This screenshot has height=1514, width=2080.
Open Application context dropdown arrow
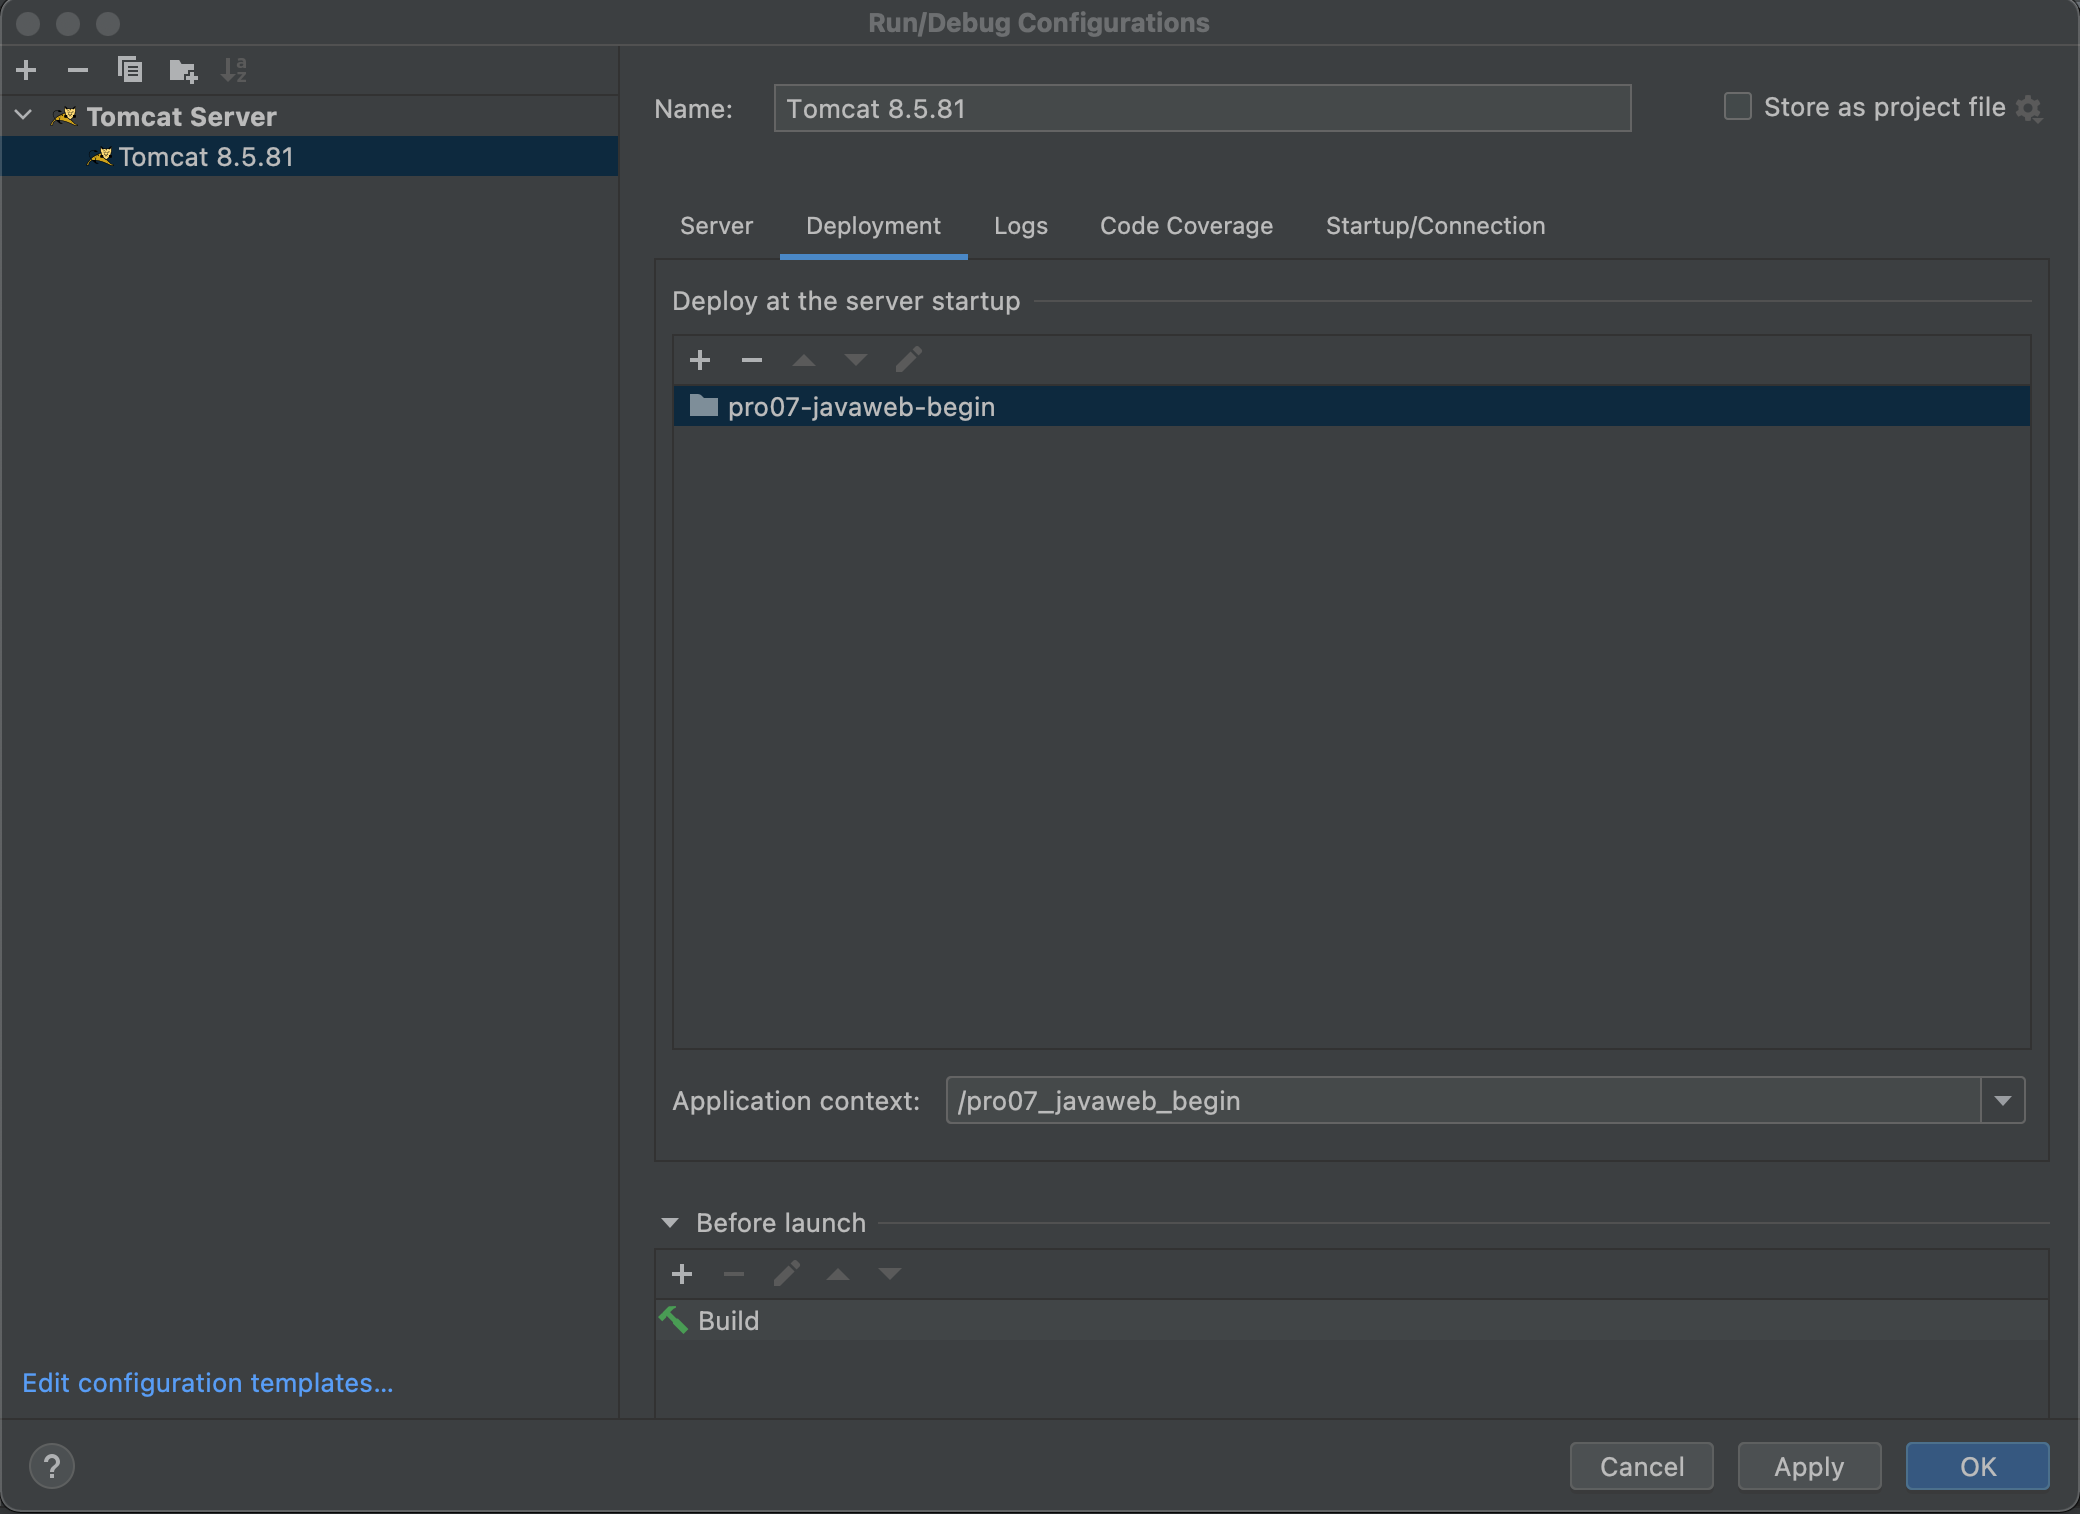click(x=2003, y=1100)
